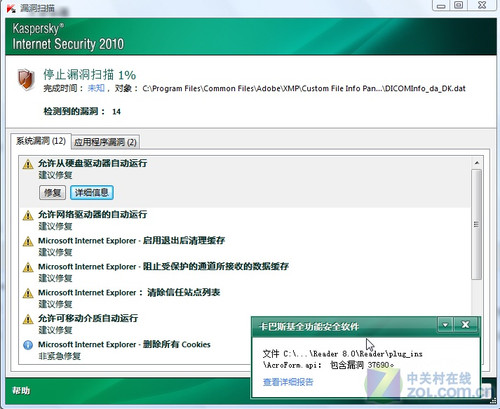Click the scrollbar up arrow
500x409 pixels.
(477, 163)
